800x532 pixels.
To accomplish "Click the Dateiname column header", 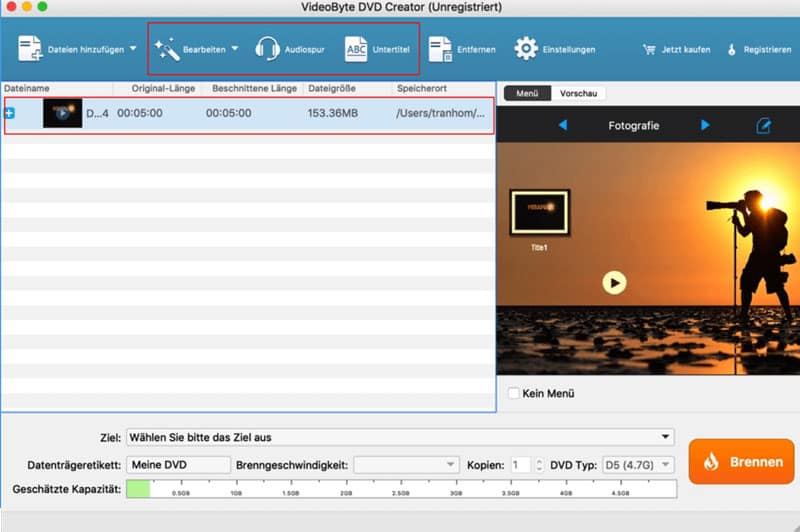I will tap(27, 88).
